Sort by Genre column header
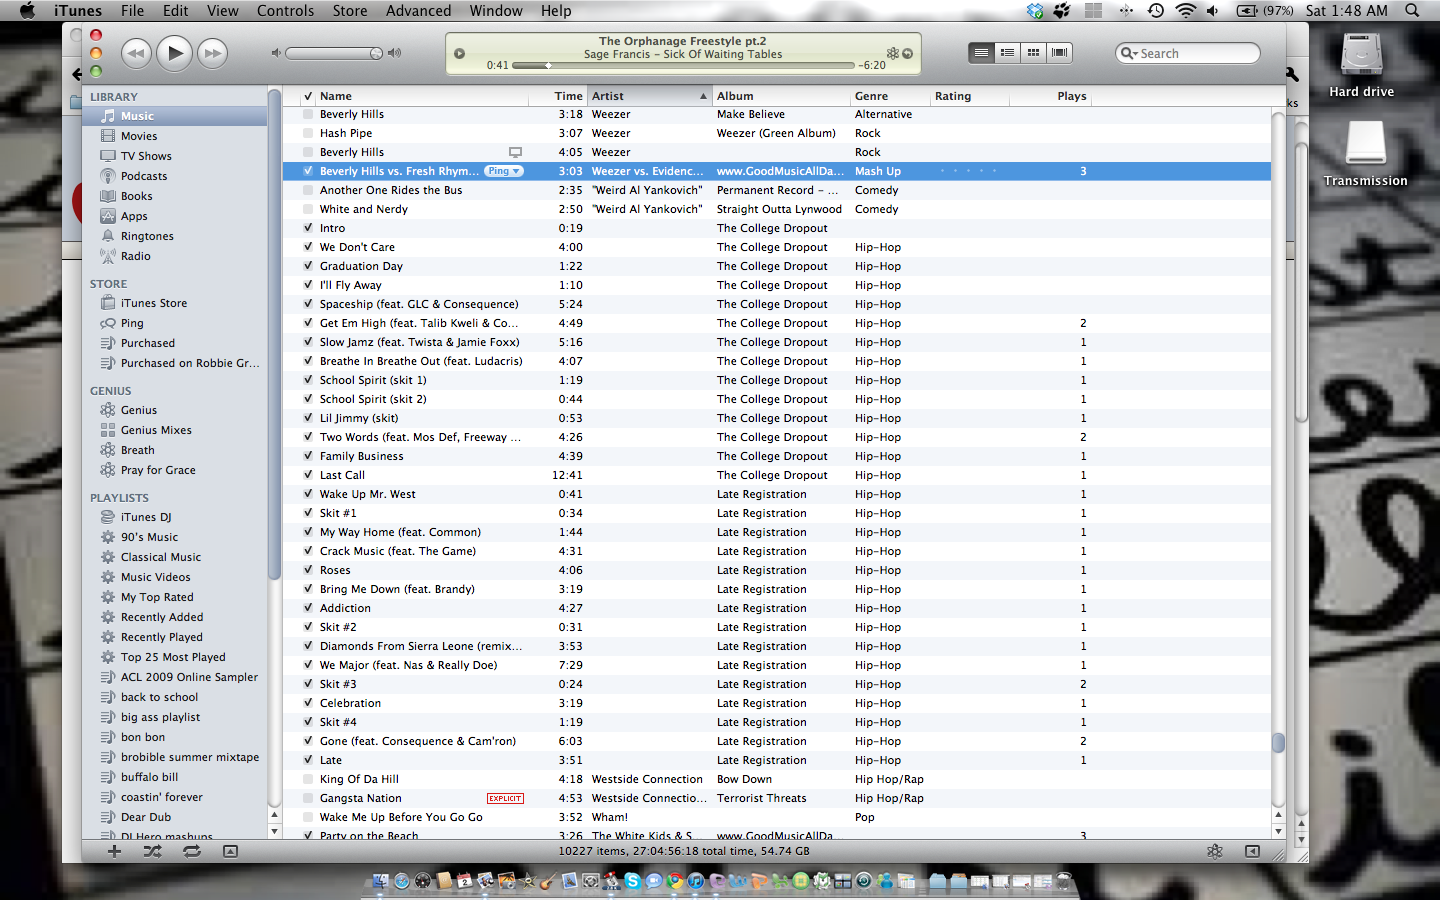1440x900 pixels. click(x=890, y=96)
